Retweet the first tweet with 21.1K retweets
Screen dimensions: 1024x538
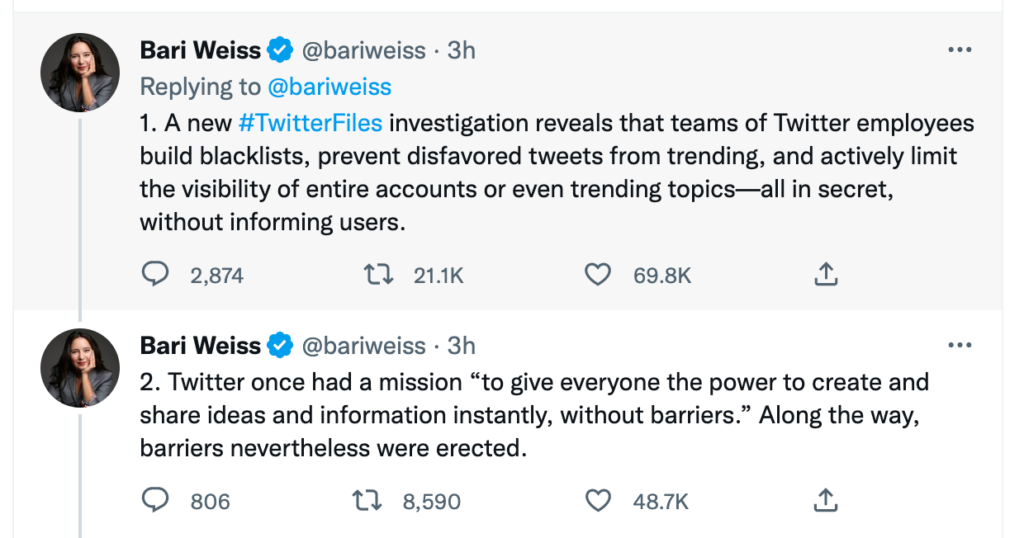tap(379, 274)
